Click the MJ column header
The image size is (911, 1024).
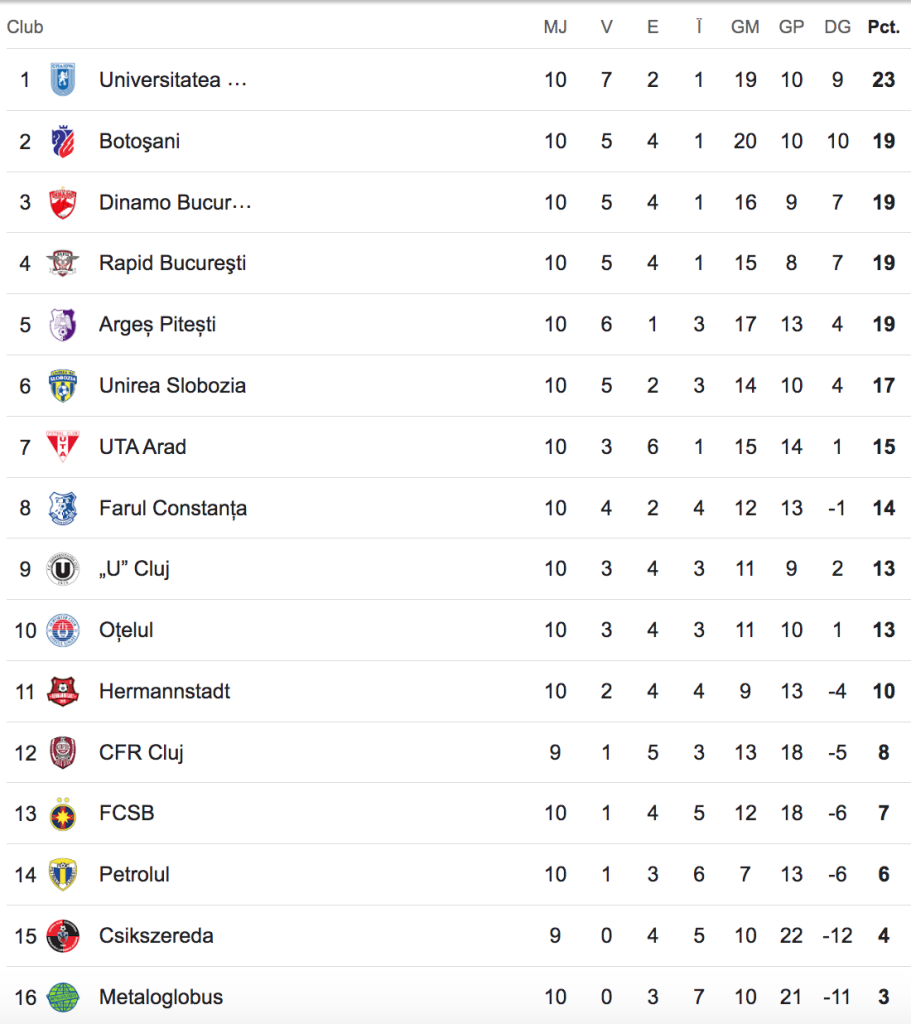(x=555, y=27)
